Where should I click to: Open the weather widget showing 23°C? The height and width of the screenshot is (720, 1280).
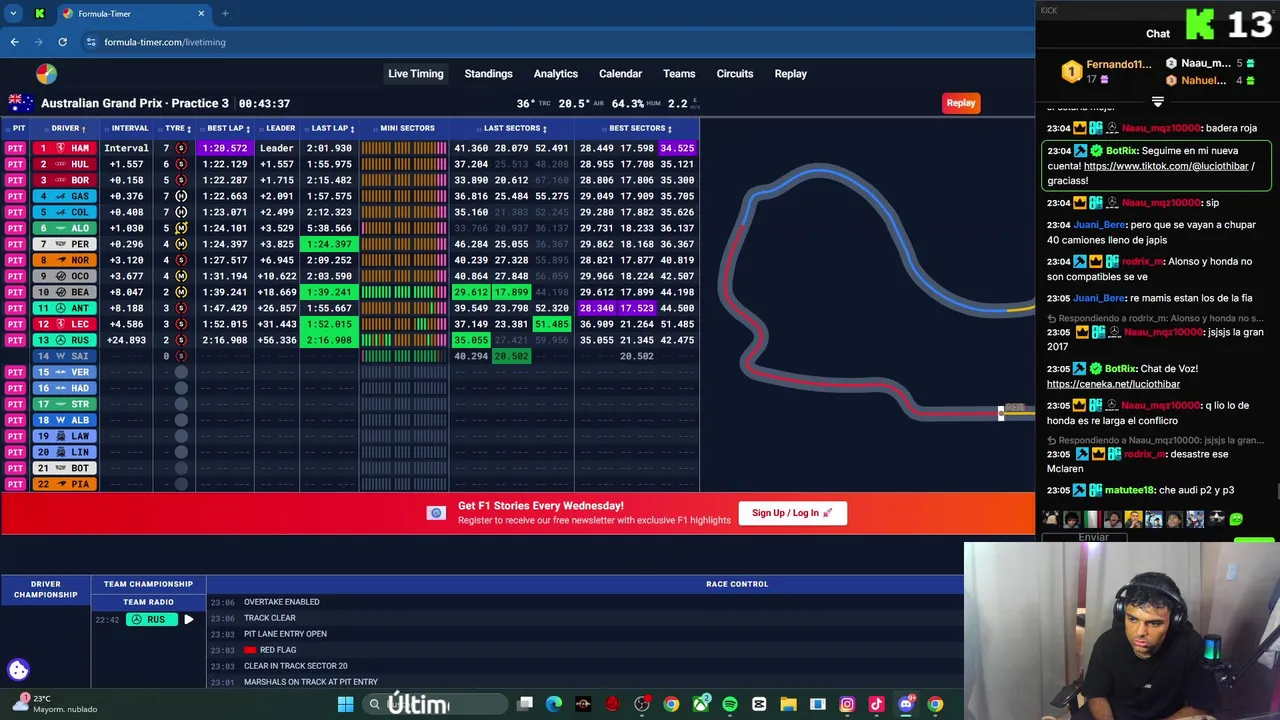(x=55, y=704)
